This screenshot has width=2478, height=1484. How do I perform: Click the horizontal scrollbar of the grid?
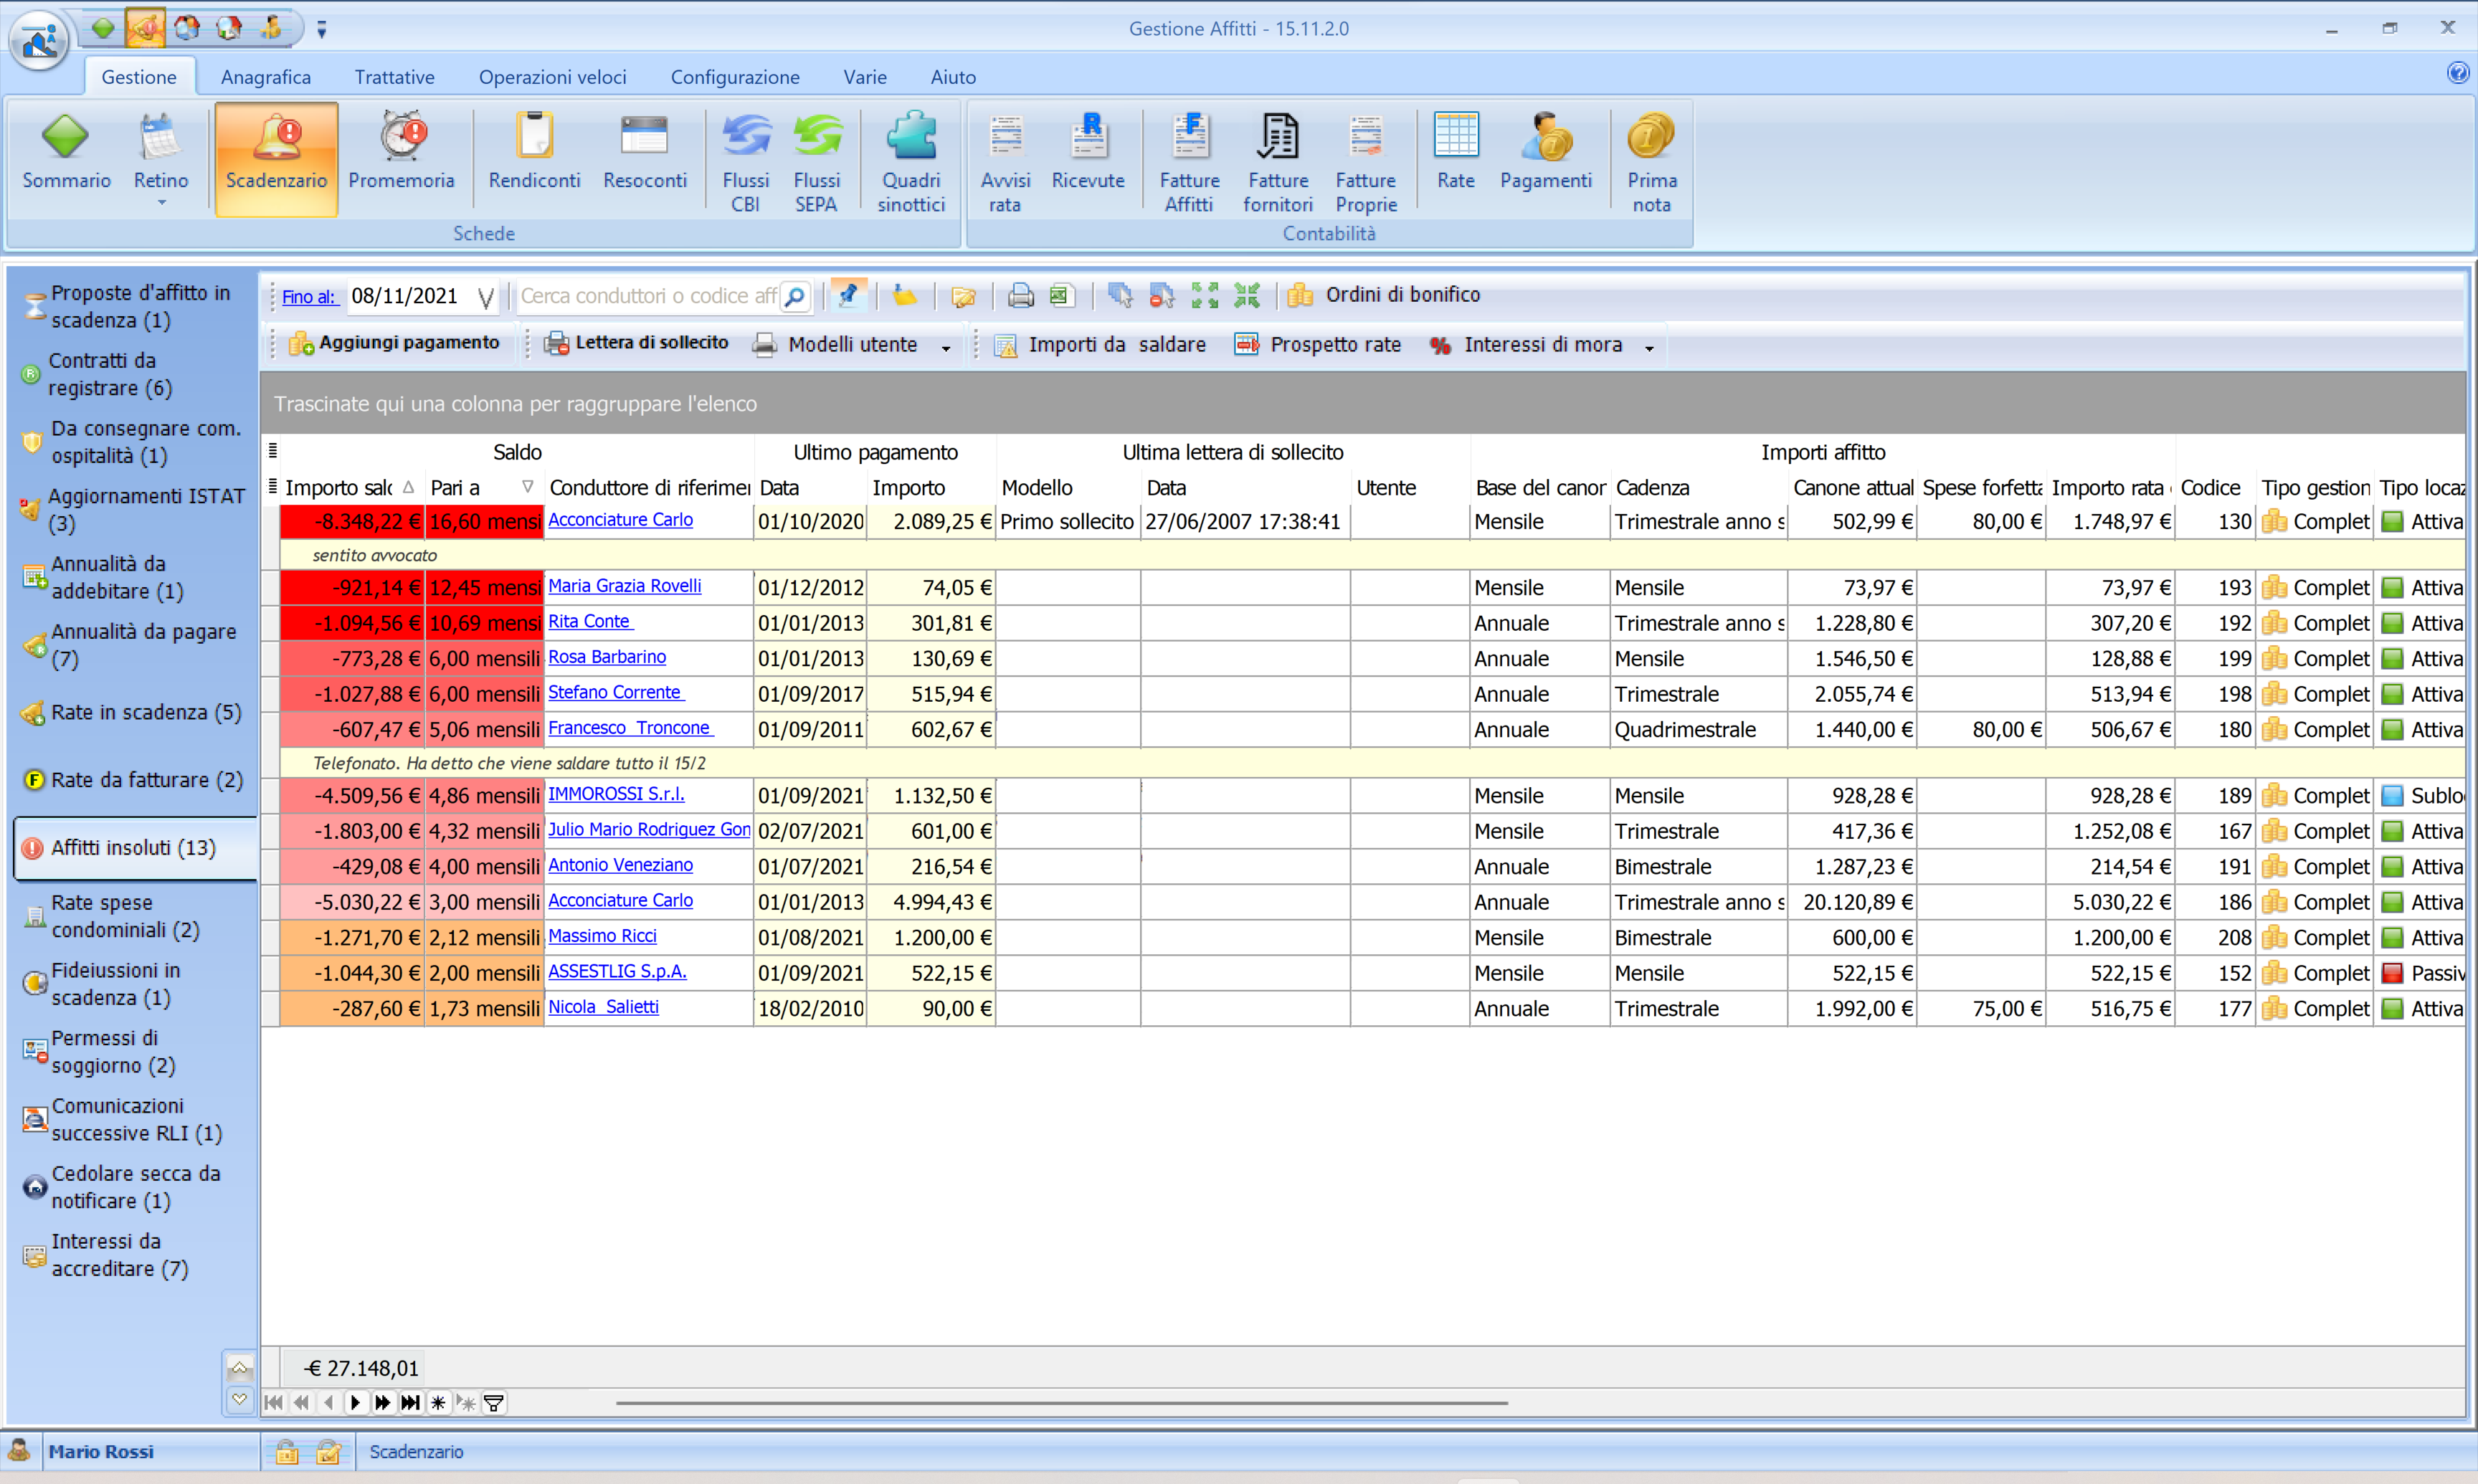pos(1062,1403)
